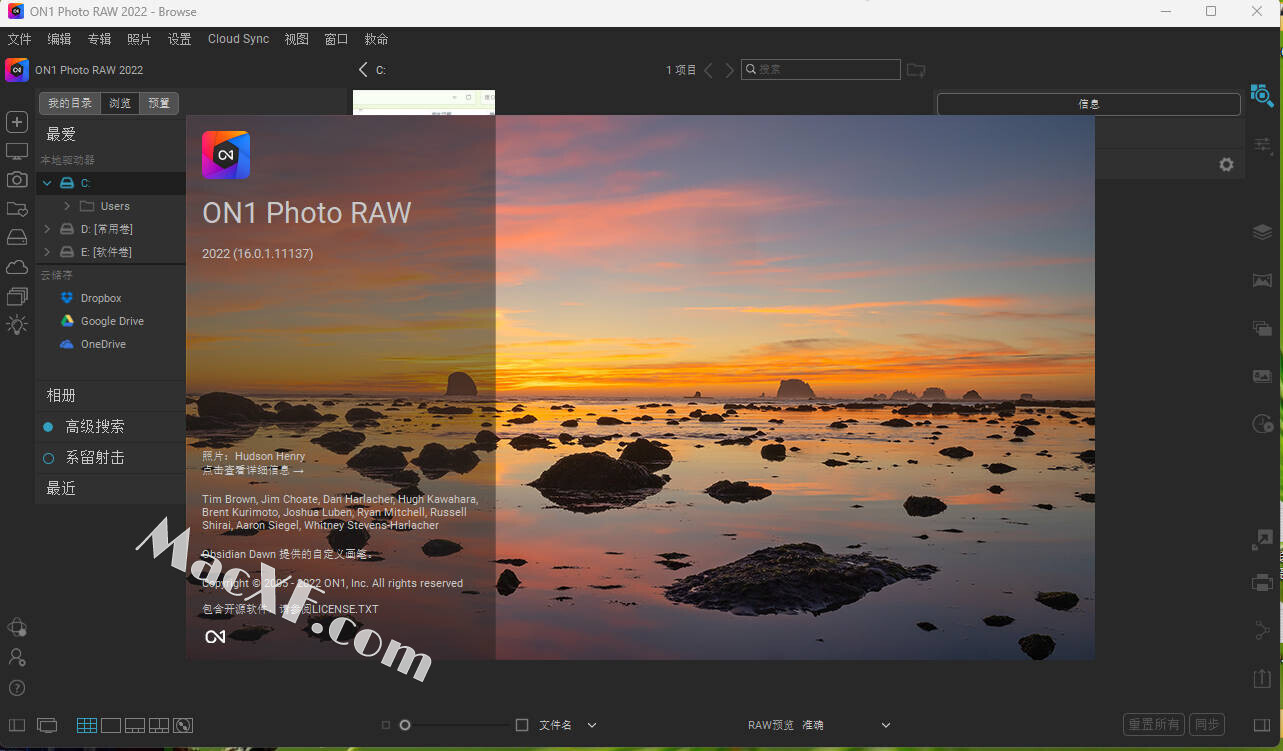Click the thumbnail size slider handle
The width and height of the screenshot is (1283, 751).
click(x=405, y=725)
